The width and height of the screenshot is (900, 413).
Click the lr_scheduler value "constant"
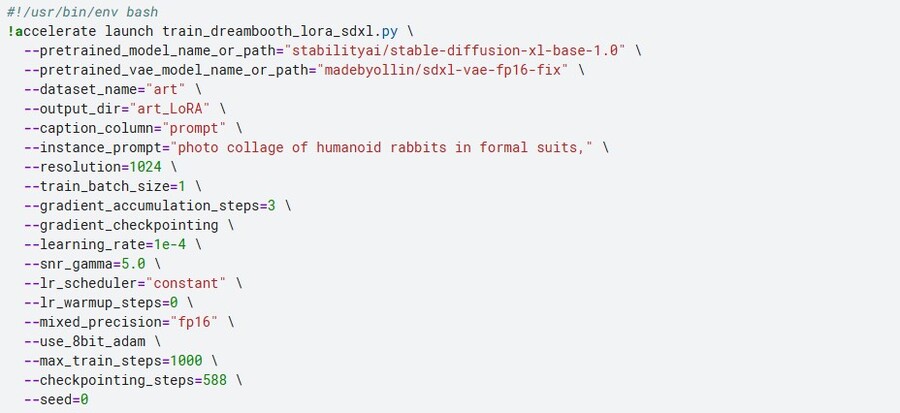[186, 283]
